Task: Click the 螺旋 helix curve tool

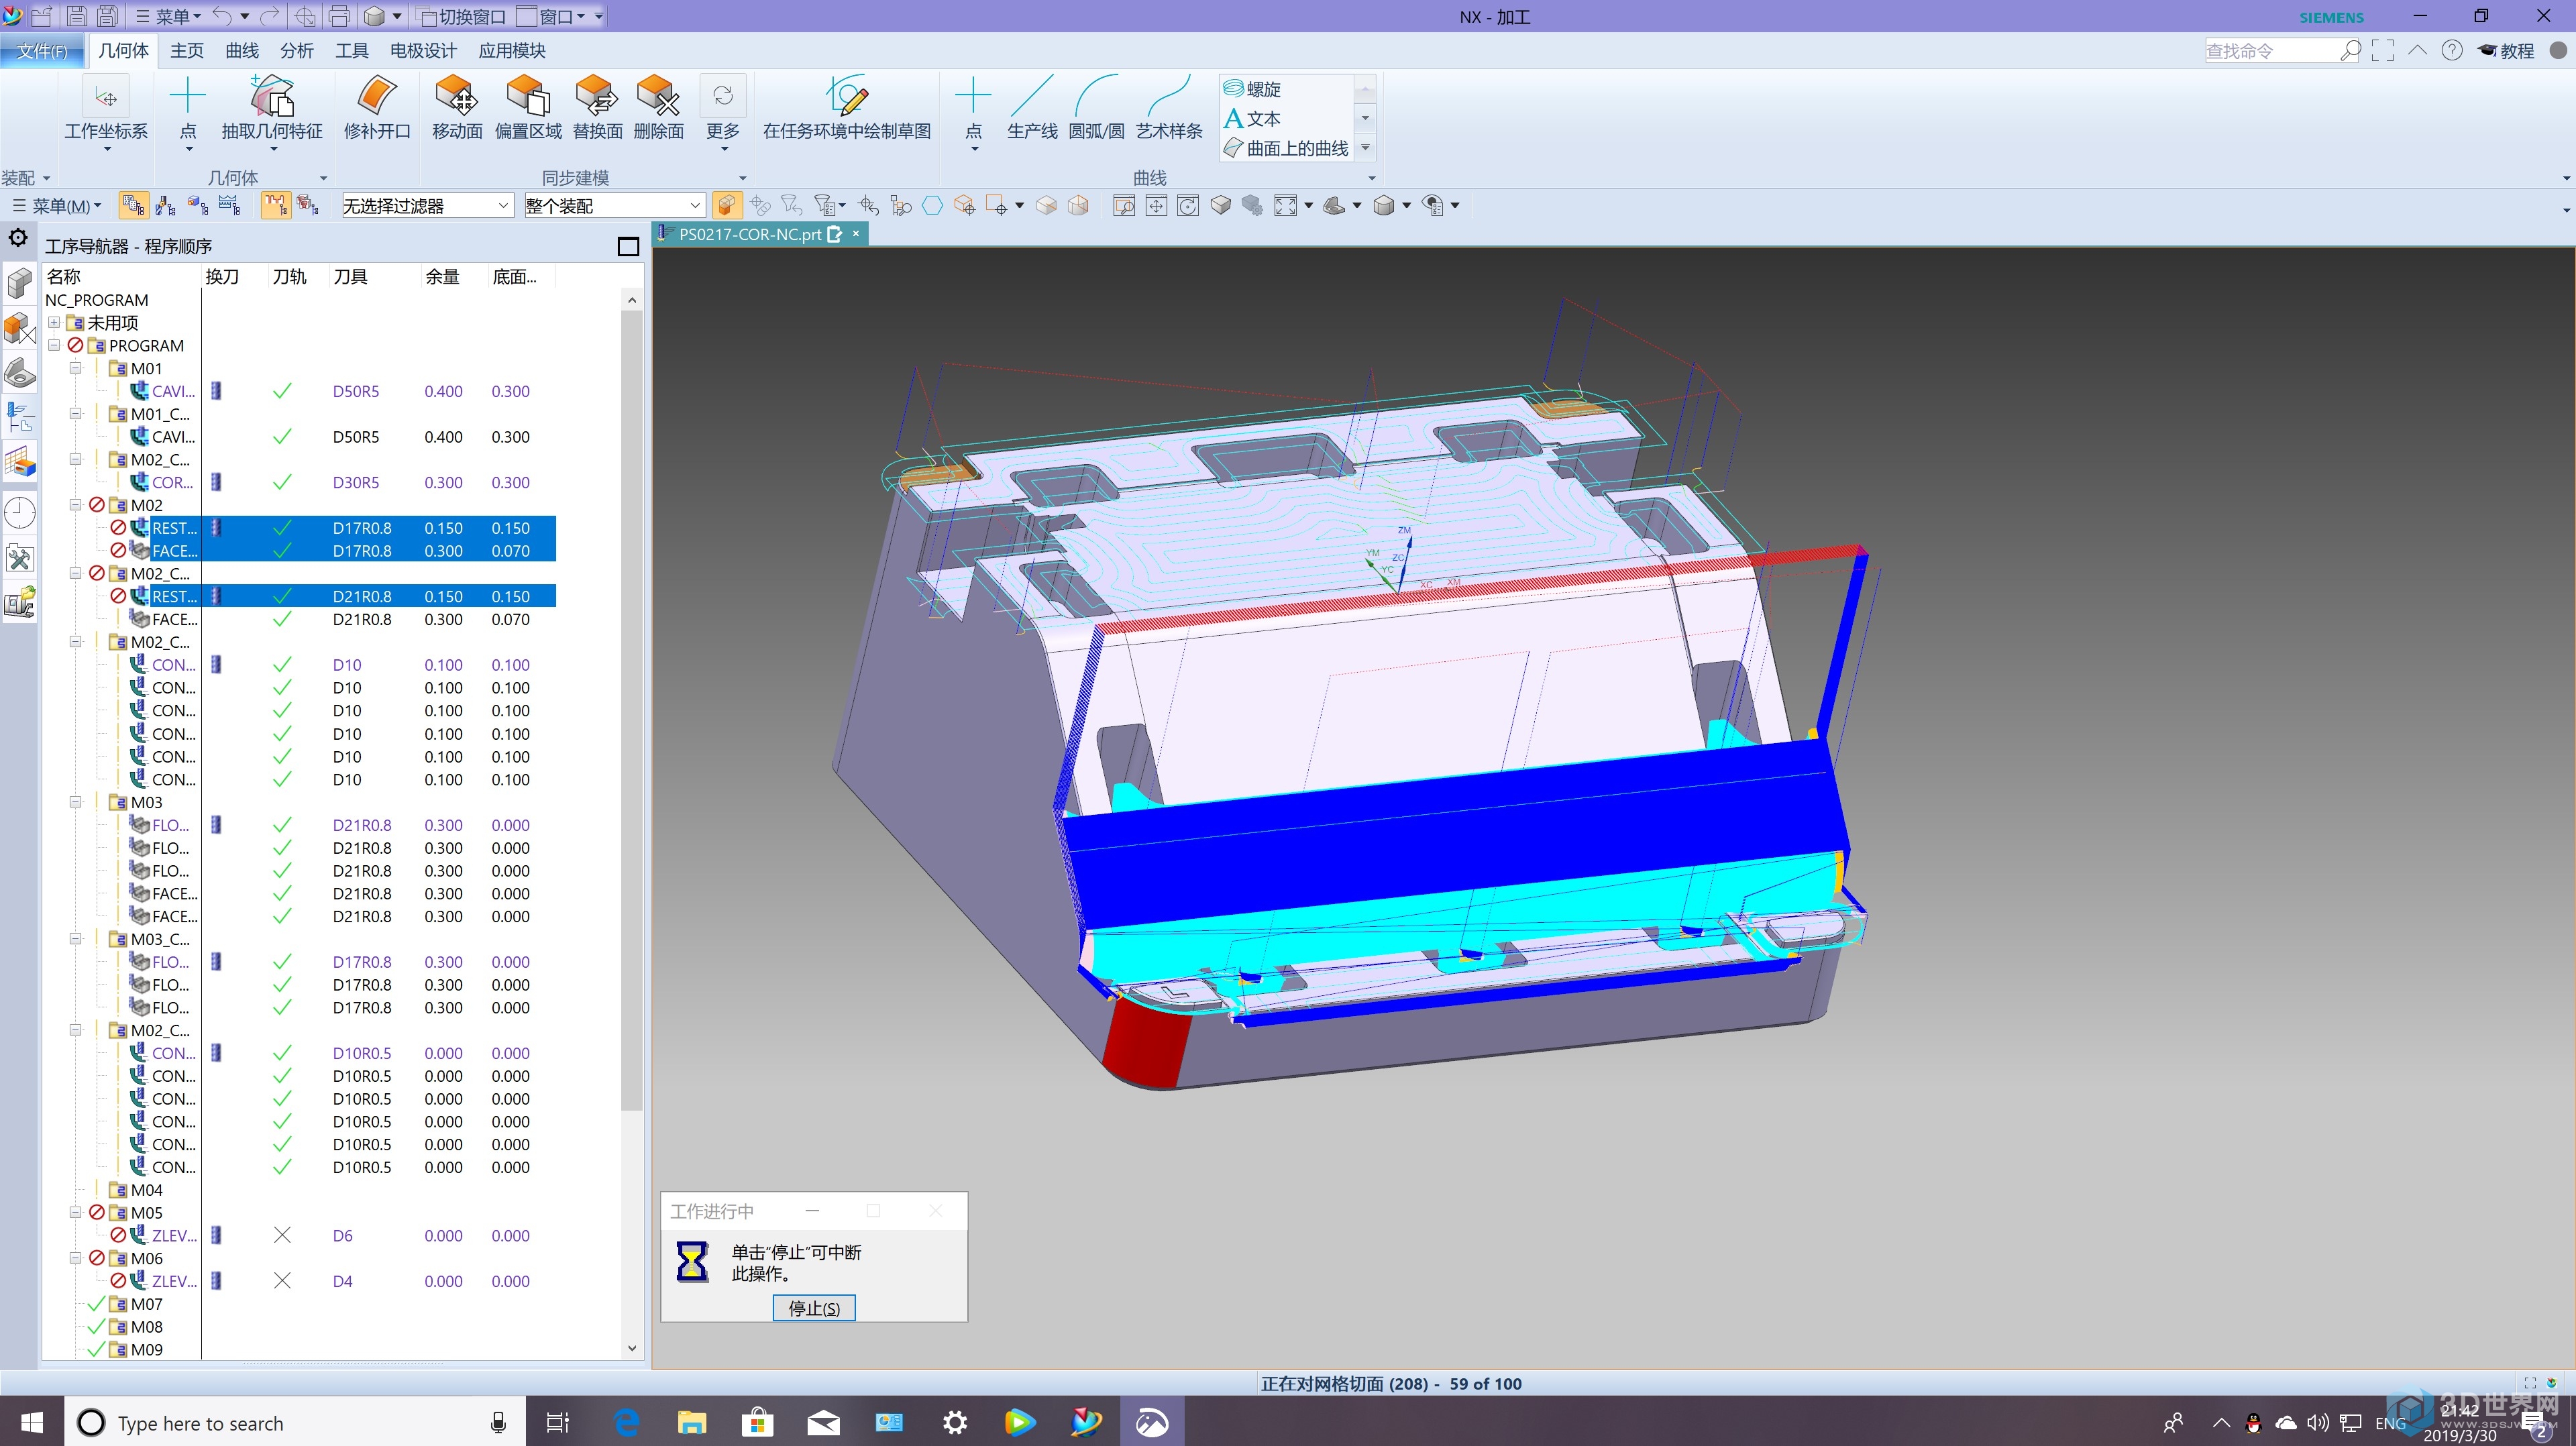Action: pyautogui.click(x=1253, y=89)
